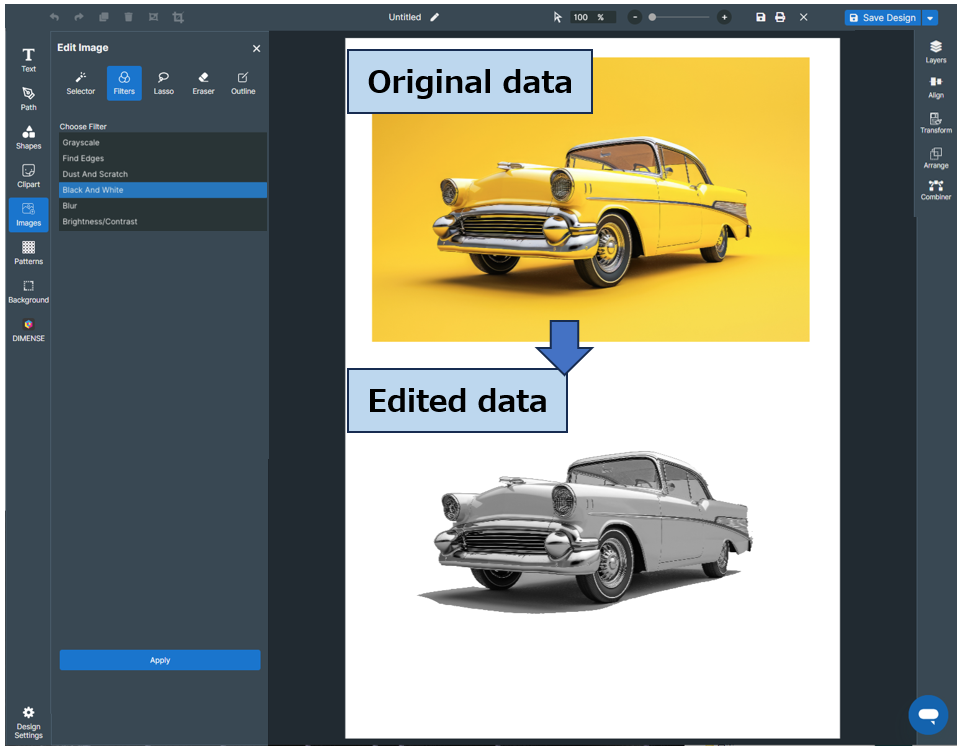
Task: Switch to the Lasso tab
Action: coord(163,83)
